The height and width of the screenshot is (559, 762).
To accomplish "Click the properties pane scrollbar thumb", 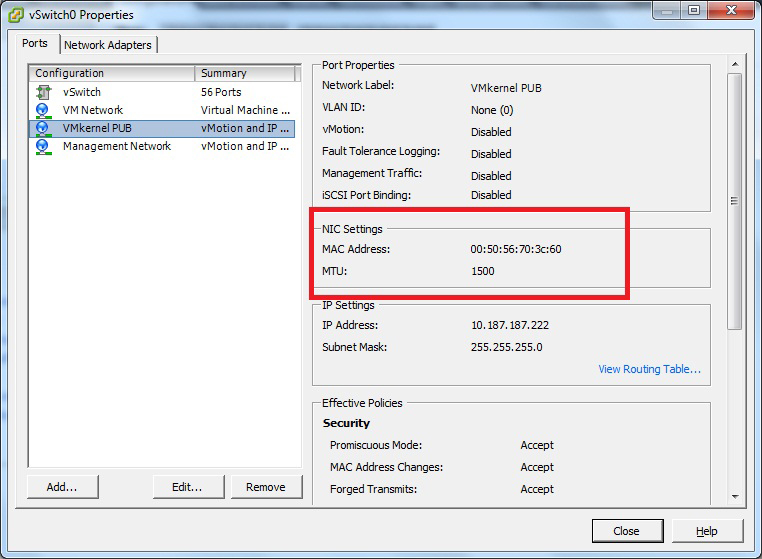I will click(x=735, y=201).
